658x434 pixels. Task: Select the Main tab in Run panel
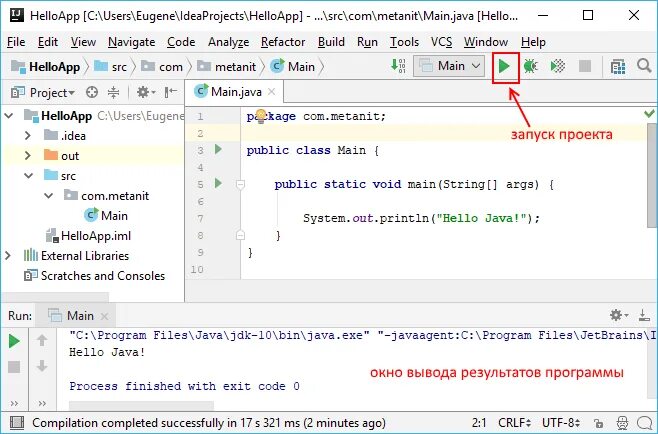click(x=78, y=316)
